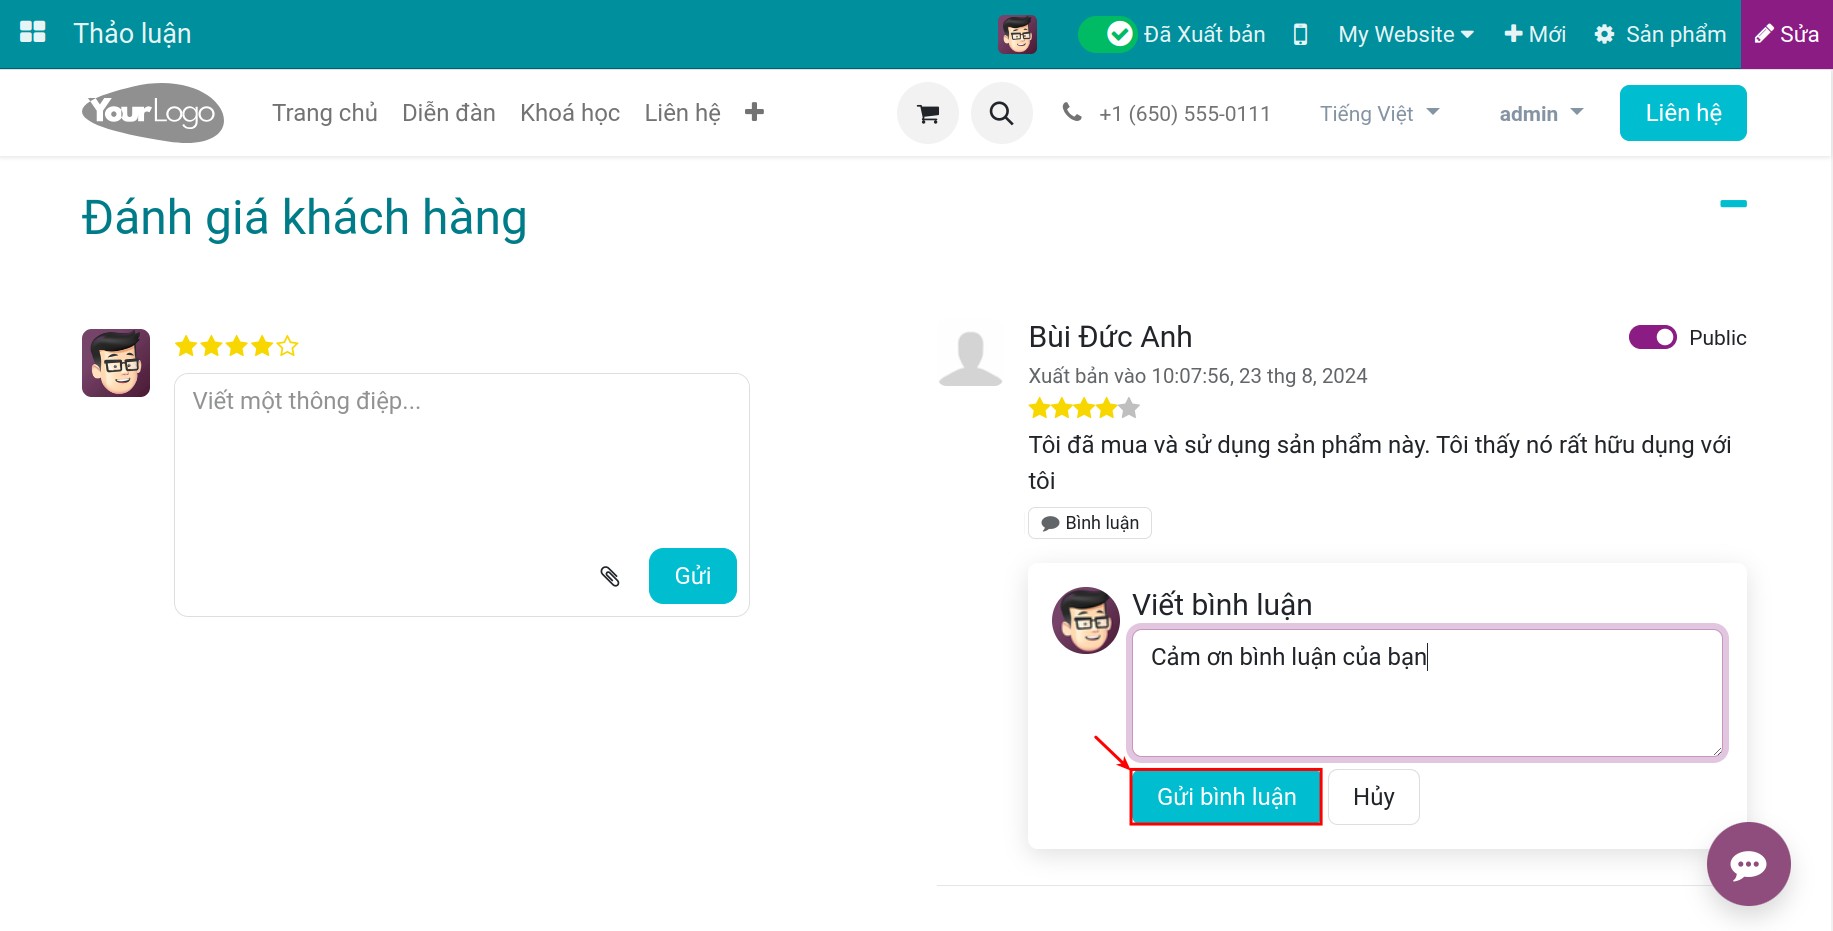Expand the admin user dropdown
This screenshot has width=1833, height=931.
click(x=1542, y=114)
